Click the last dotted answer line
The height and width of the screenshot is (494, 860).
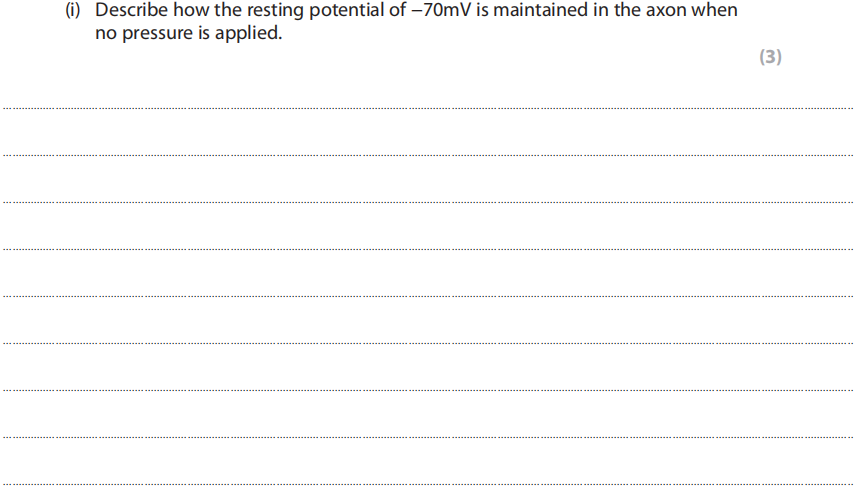click(x=428, y=484)
